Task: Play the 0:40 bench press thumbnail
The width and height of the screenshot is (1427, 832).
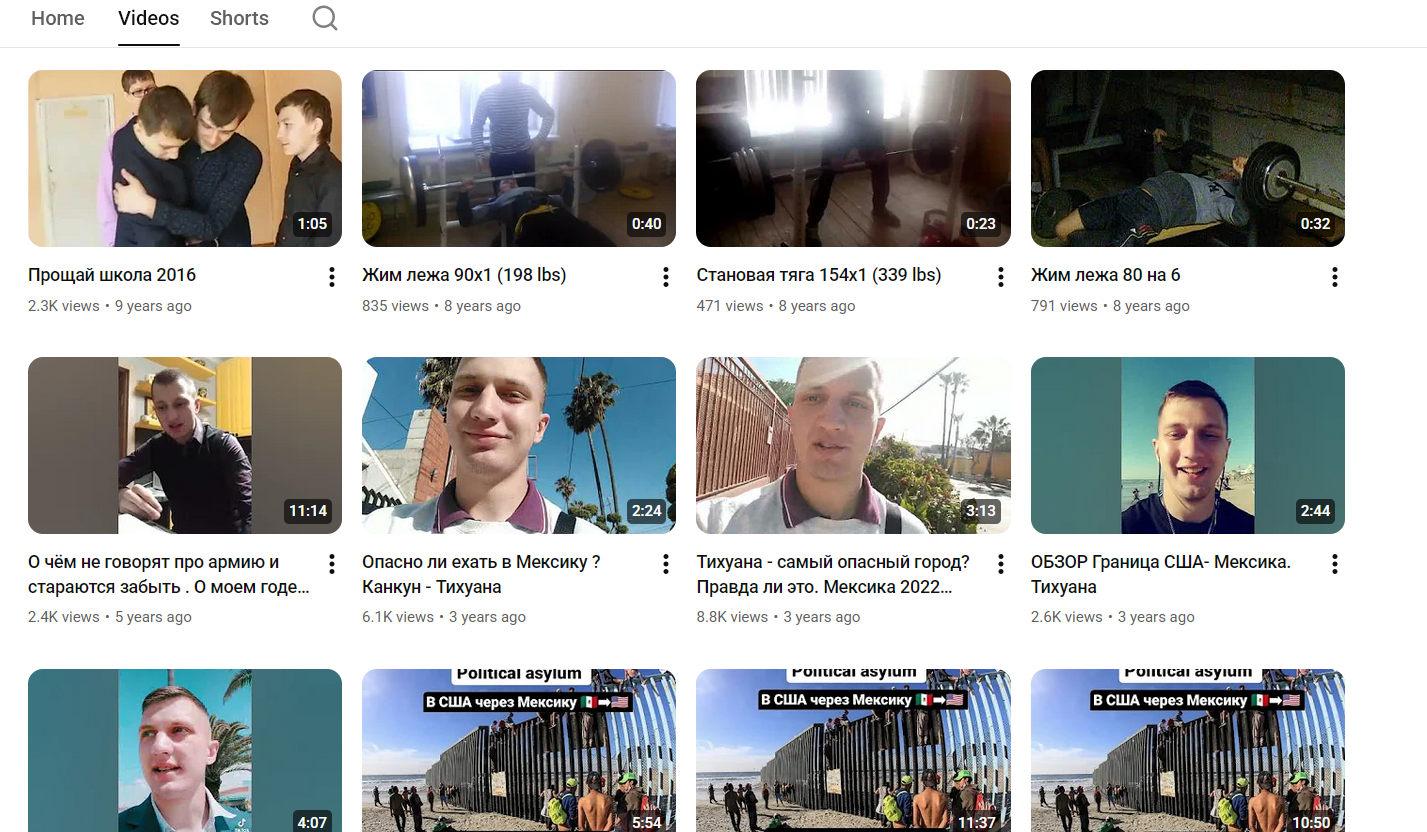Action: click(x=518, y=158)
